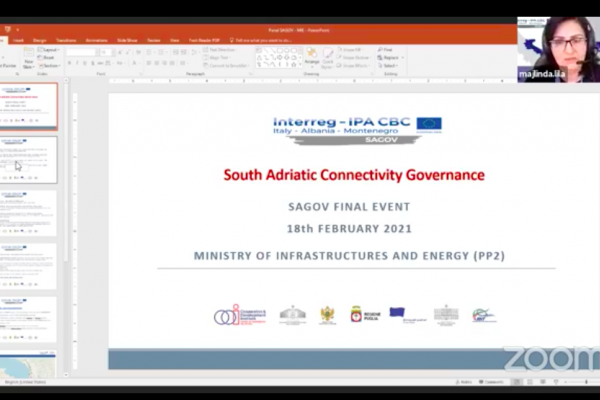Start Slide Show from status bar icon
The image size is (600, 400).
pyautogui.click(x=556, y=382)
